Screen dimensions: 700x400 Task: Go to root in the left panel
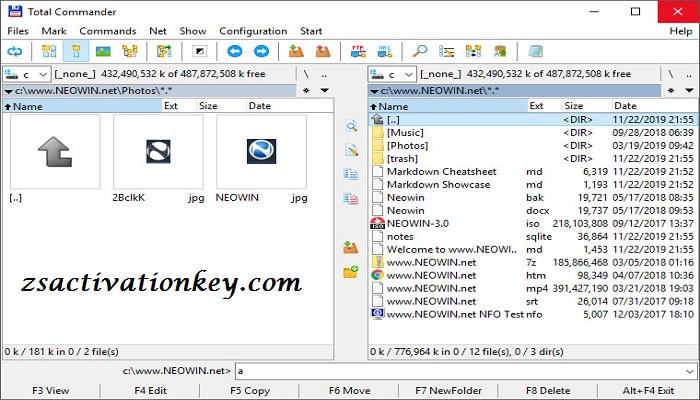click(x=306, y=74)
